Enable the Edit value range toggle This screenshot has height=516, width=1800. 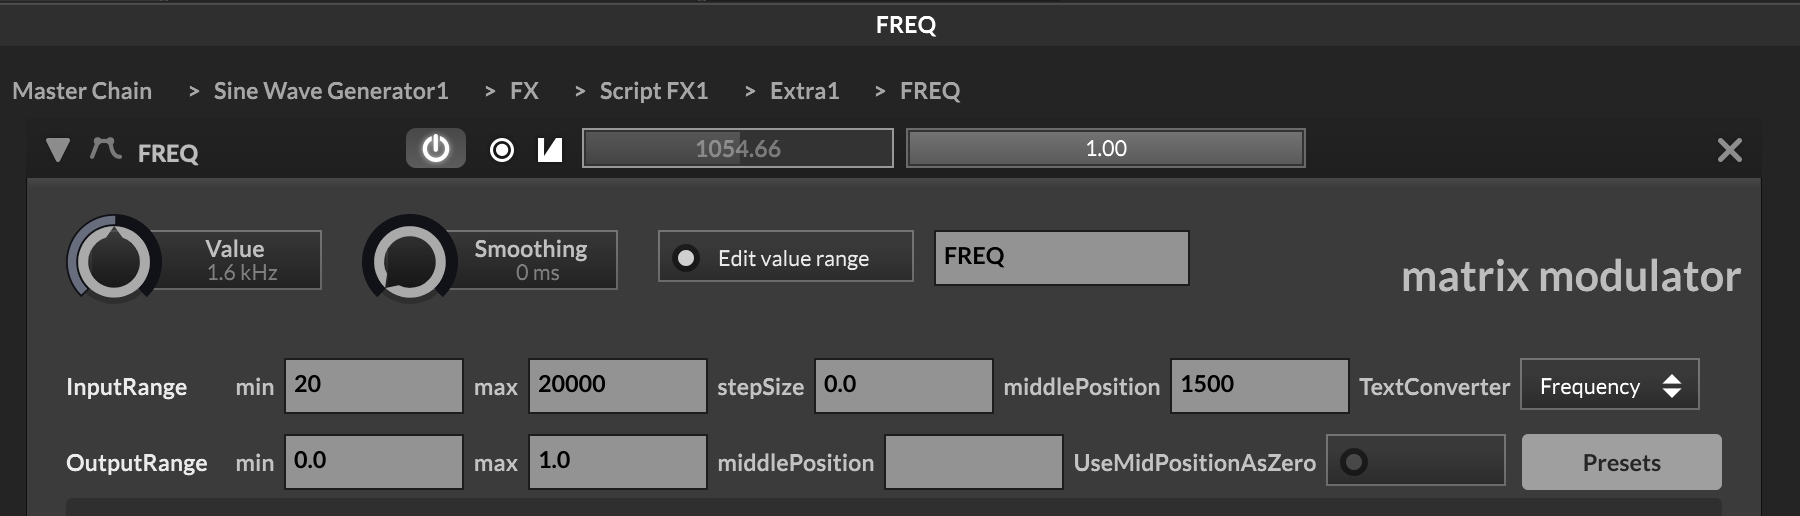pyautogui.click(x=687, y=258)
